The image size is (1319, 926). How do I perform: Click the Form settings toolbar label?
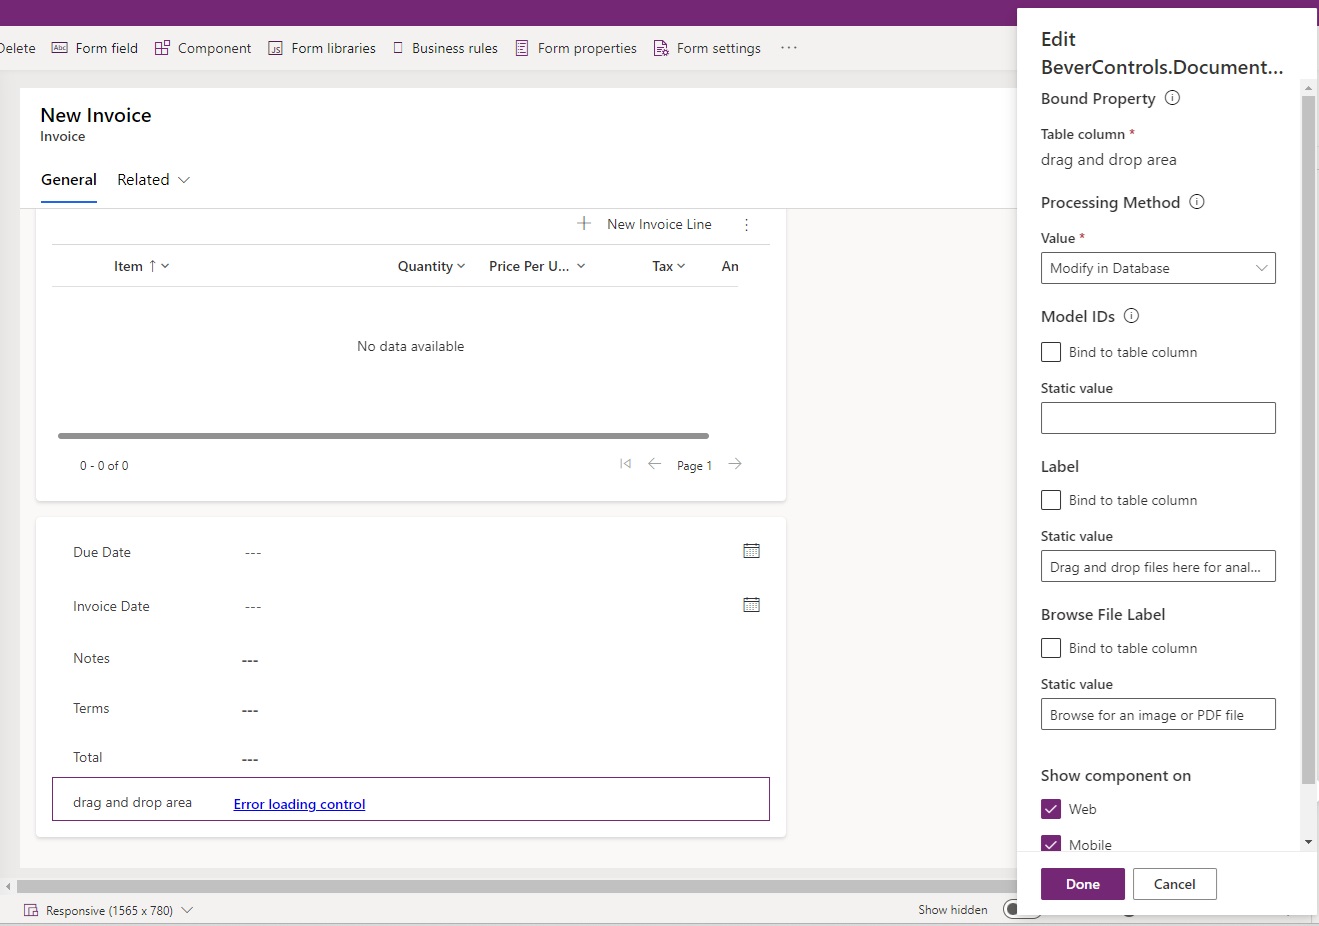[719, 48]
